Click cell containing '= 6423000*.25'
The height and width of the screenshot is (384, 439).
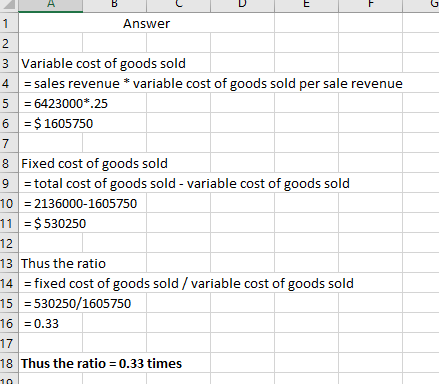(66, 103)
